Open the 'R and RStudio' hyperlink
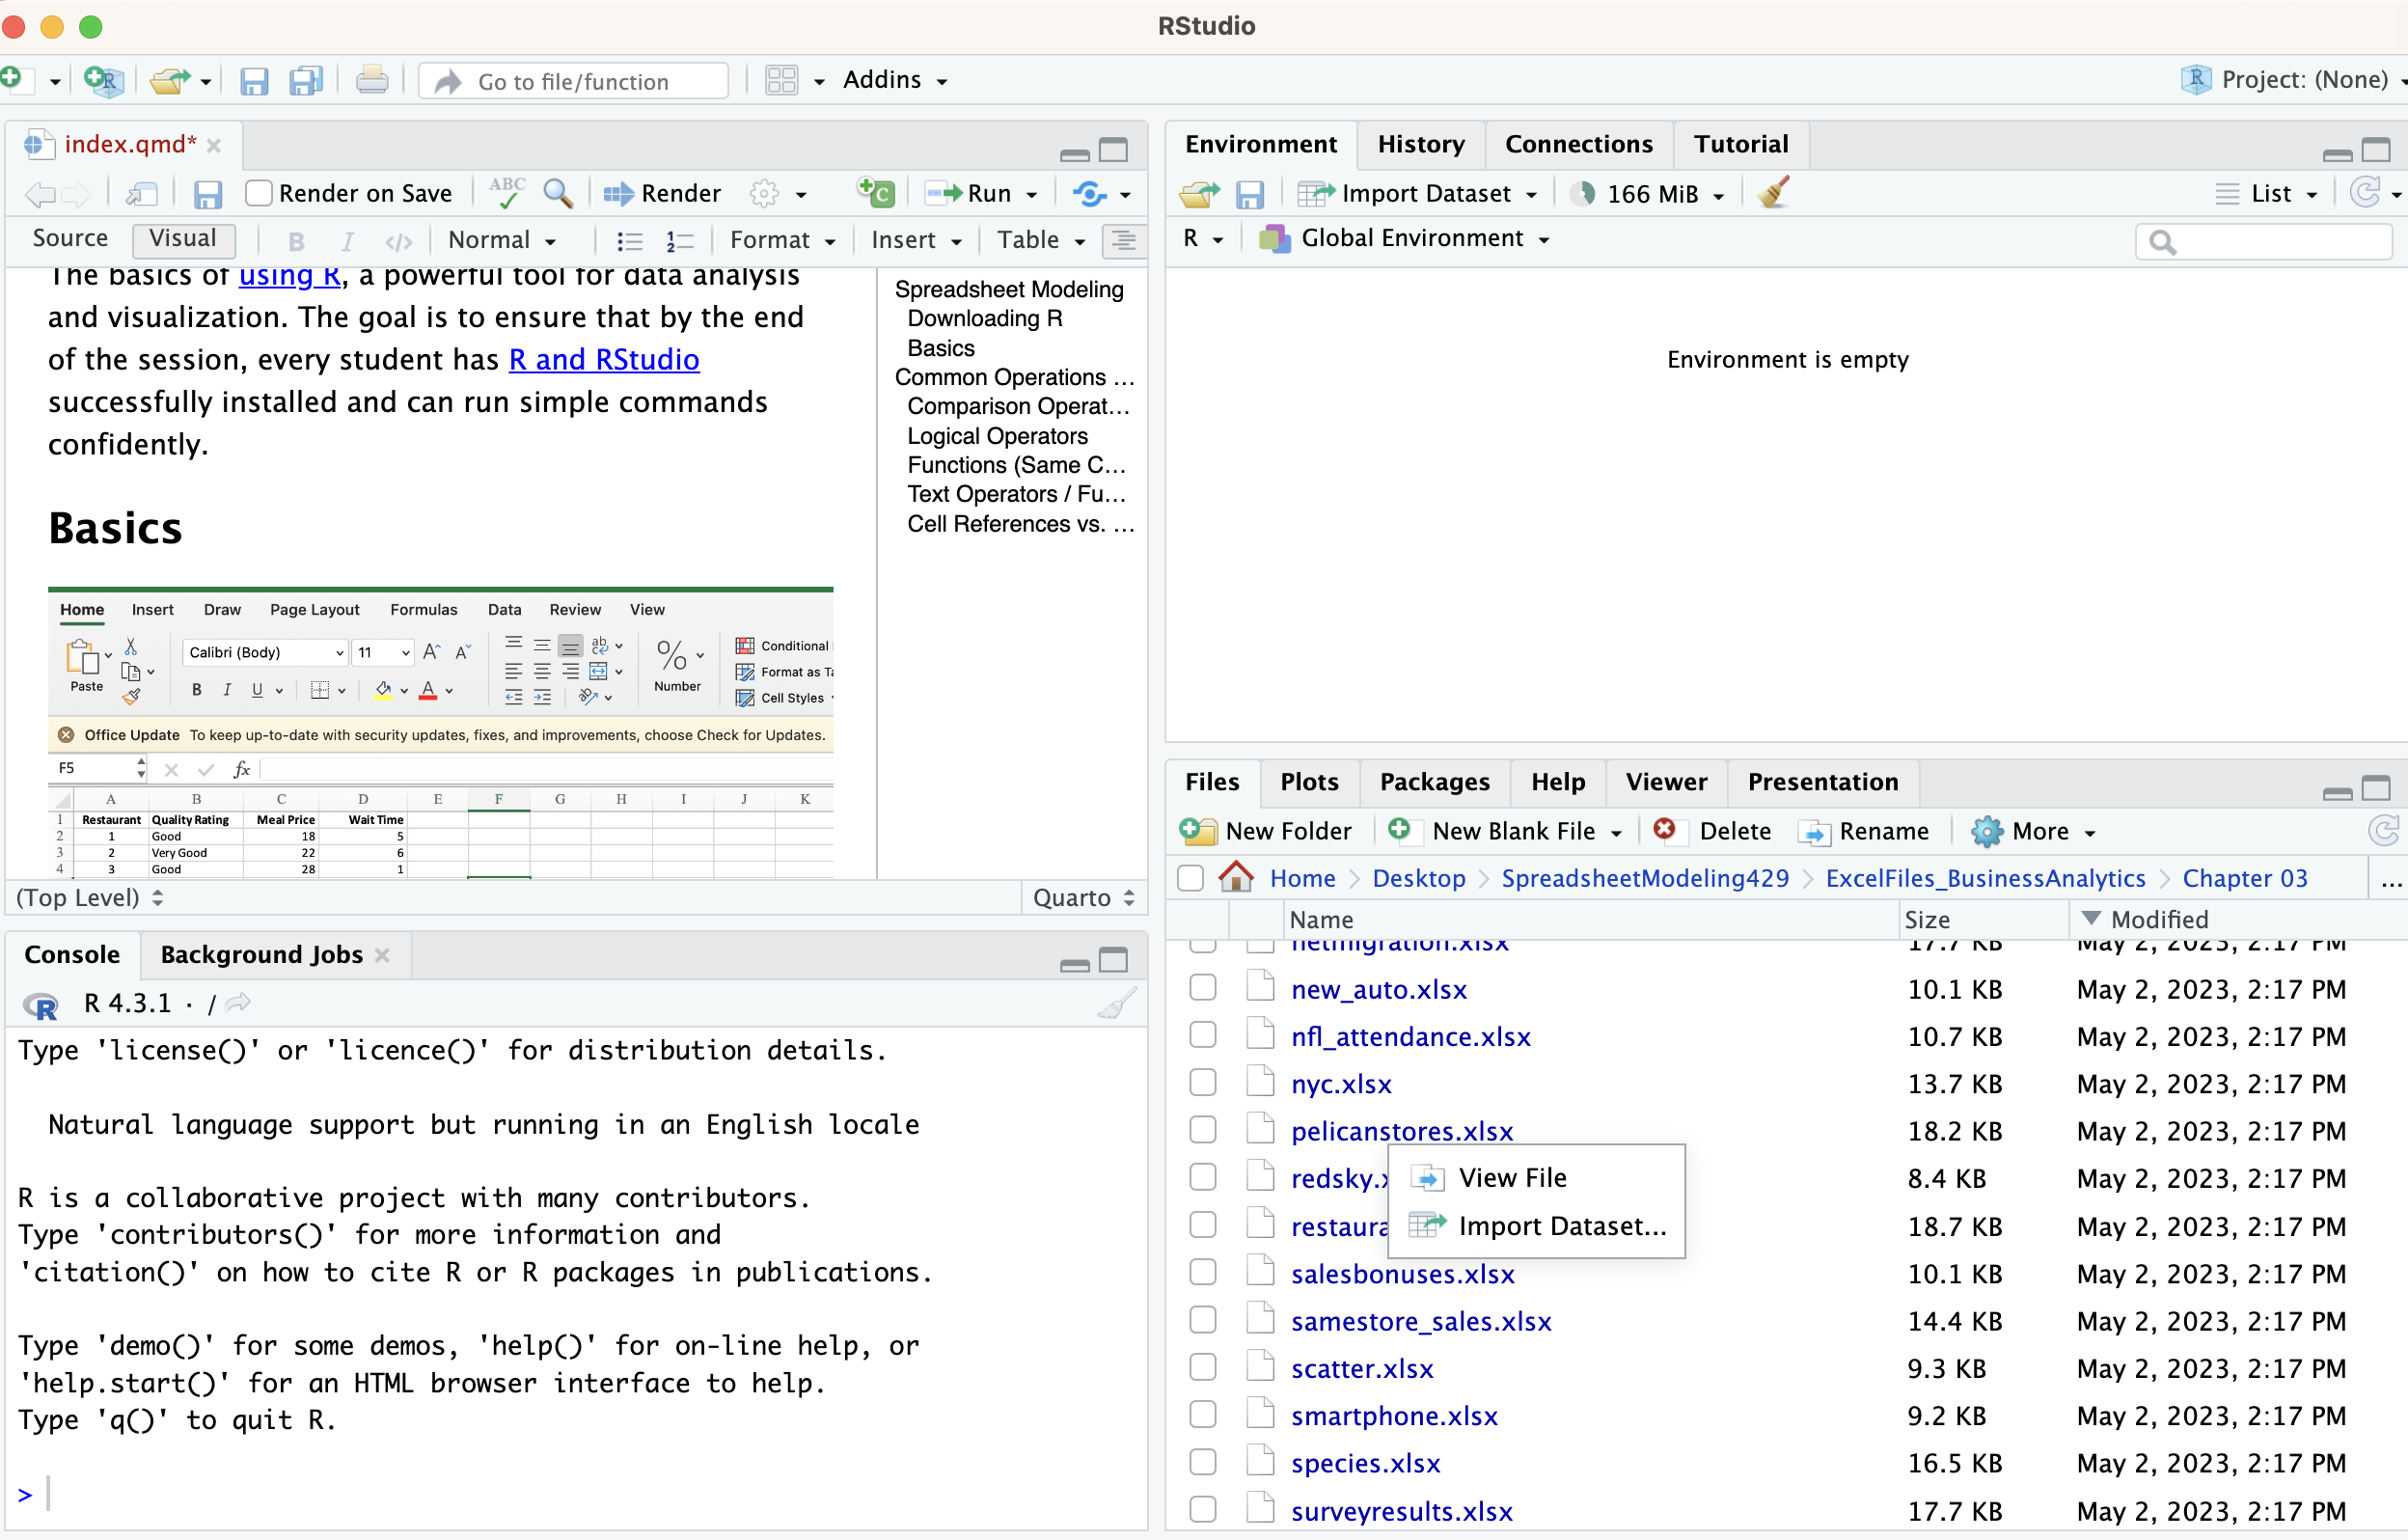 click(603, 359)
